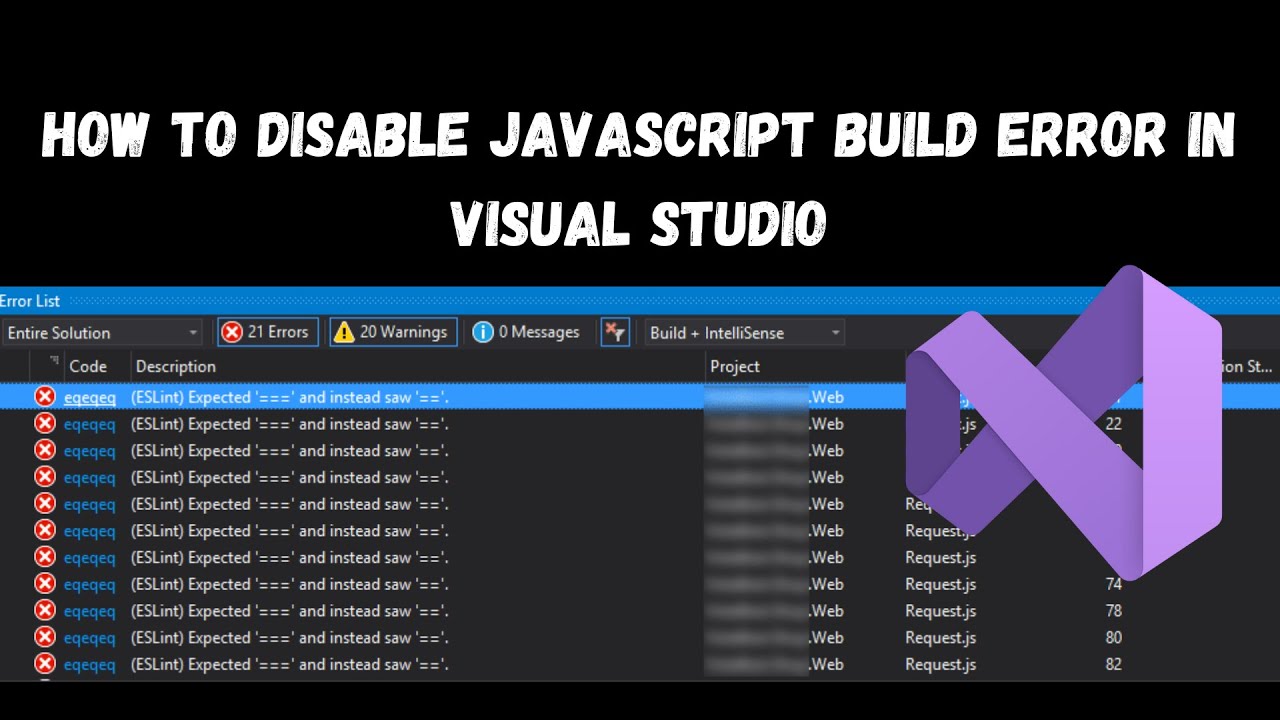1280x720 pixels.
Task: Sort by the Project column header
Action: (x=735, y=366)
